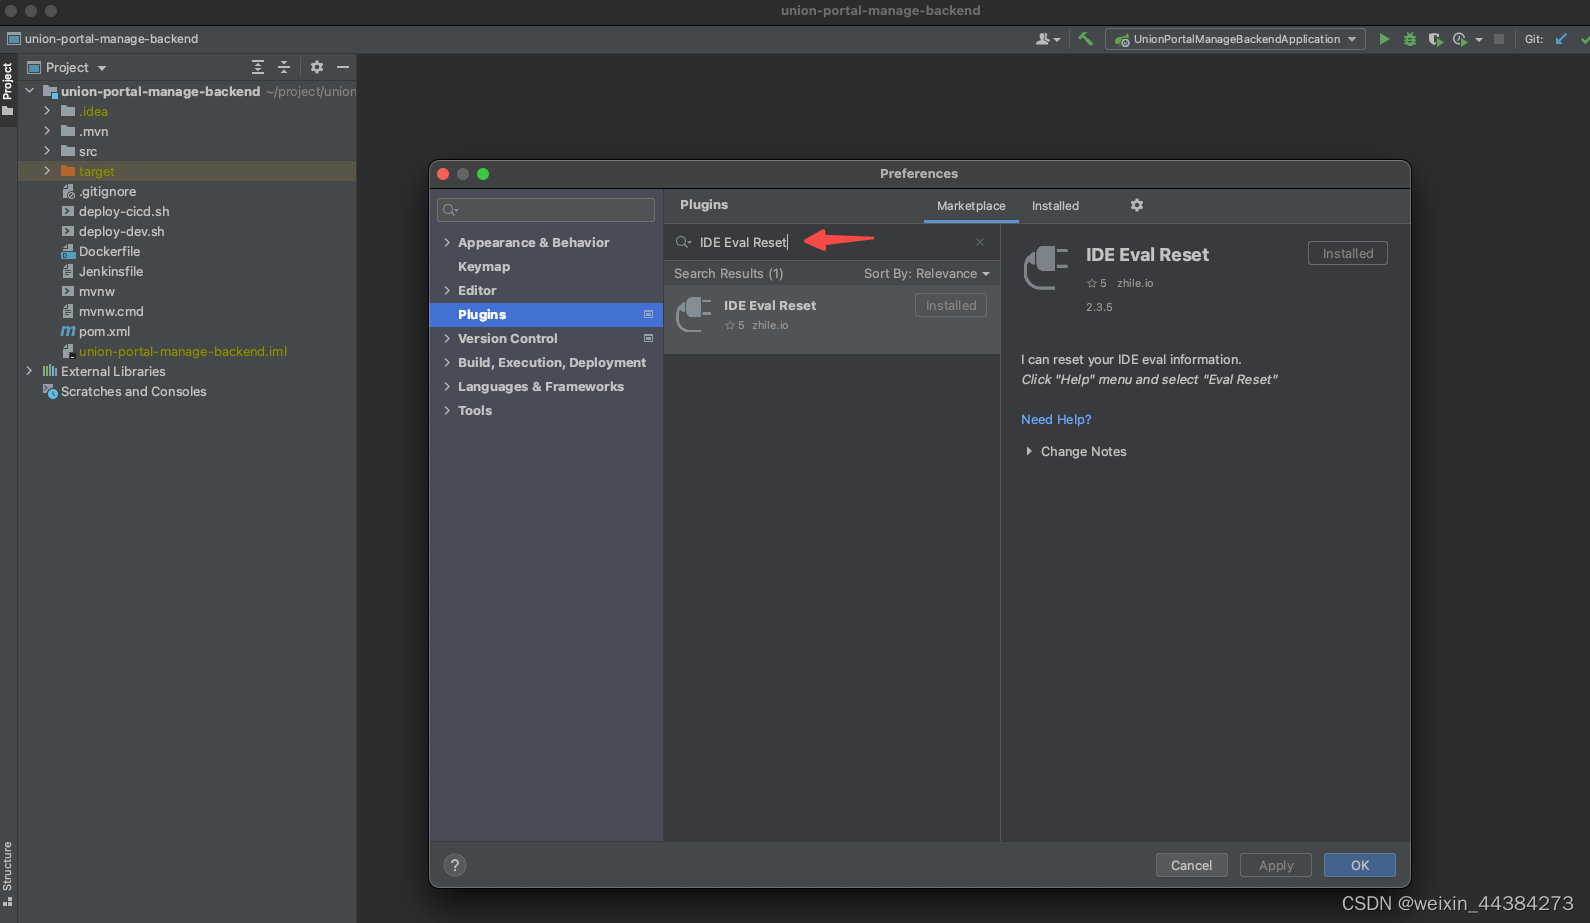Select deploy-cicd.sh file
Screen dimensions: 1590x923
coord(115,212)
